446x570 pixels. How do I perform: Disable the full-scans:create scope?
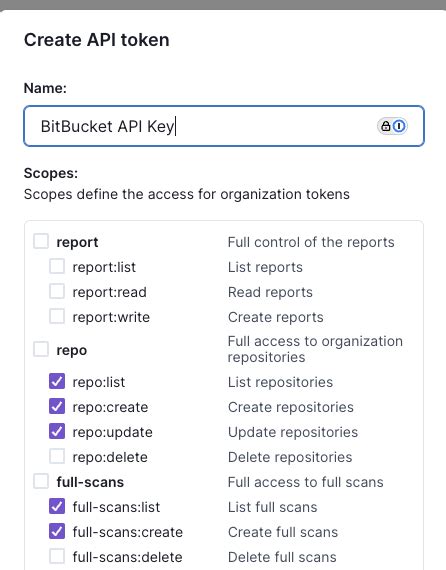tap(57, 531)
